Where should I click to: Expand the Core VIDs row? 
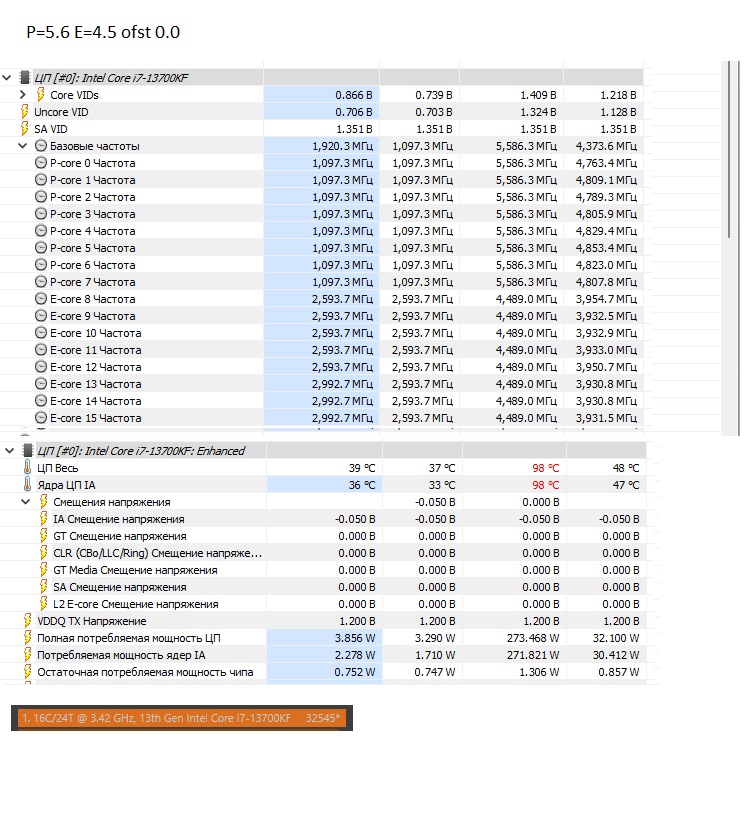(22, 95)
